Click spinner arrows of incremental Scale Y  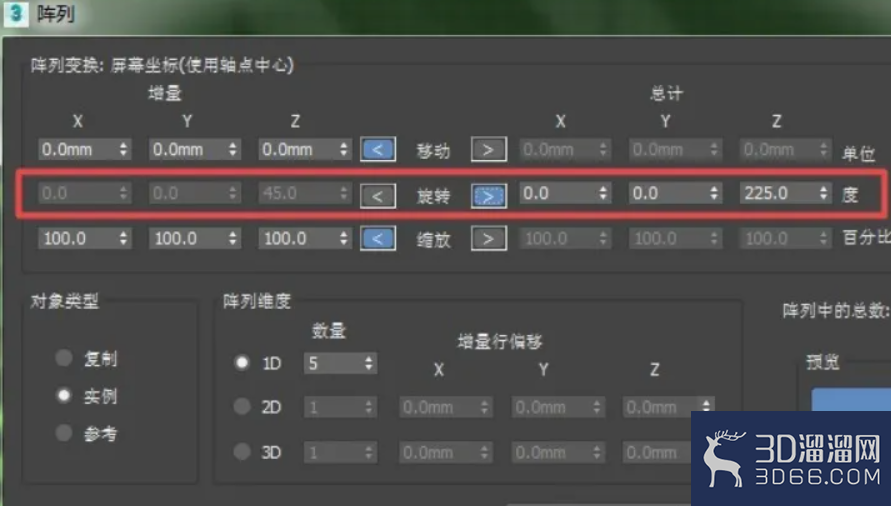tap(233, 238)
